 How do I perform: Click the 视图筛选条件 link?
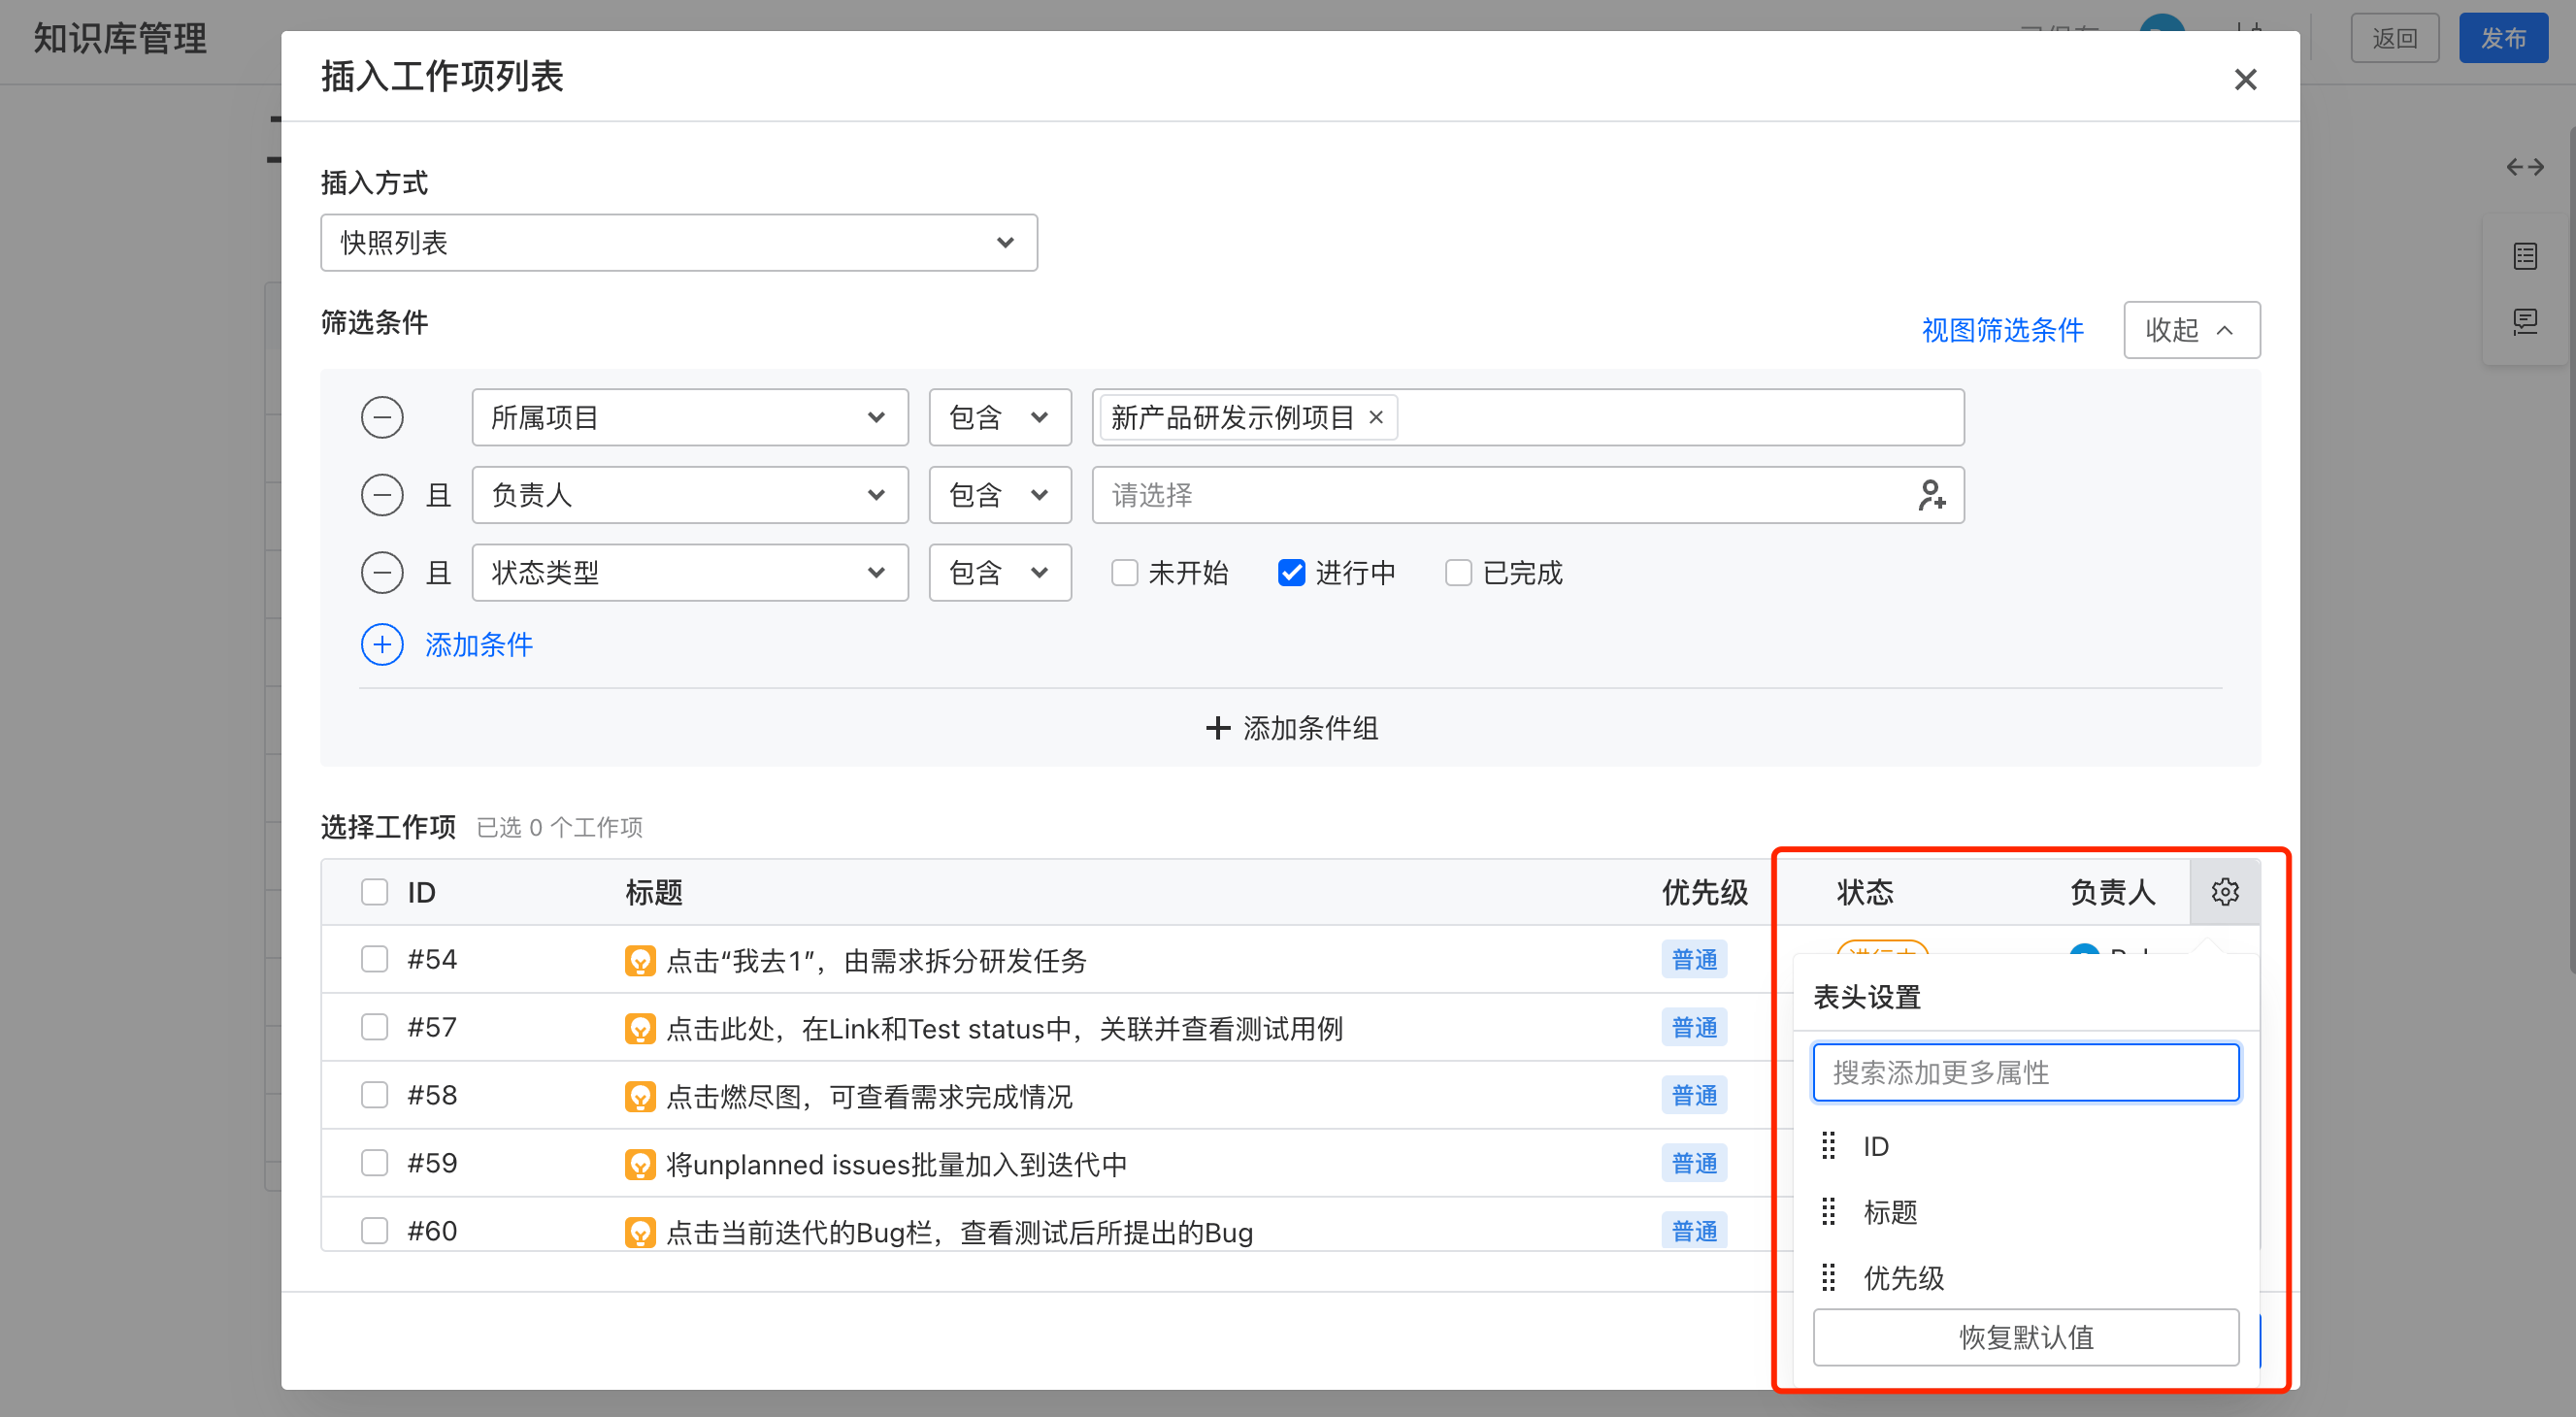point(2002,330)
